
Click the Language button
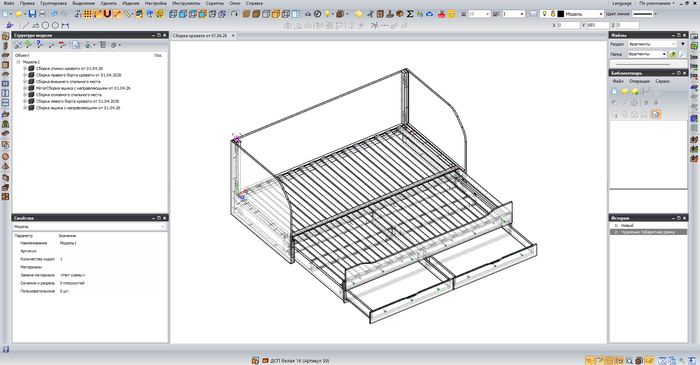coord(622,3)
